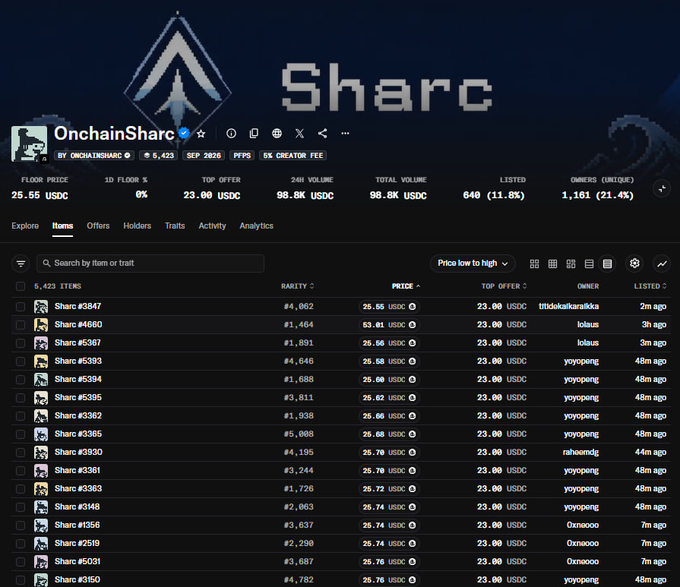
Task: Open the Explore tab
Action: click(x=25, y=226)
